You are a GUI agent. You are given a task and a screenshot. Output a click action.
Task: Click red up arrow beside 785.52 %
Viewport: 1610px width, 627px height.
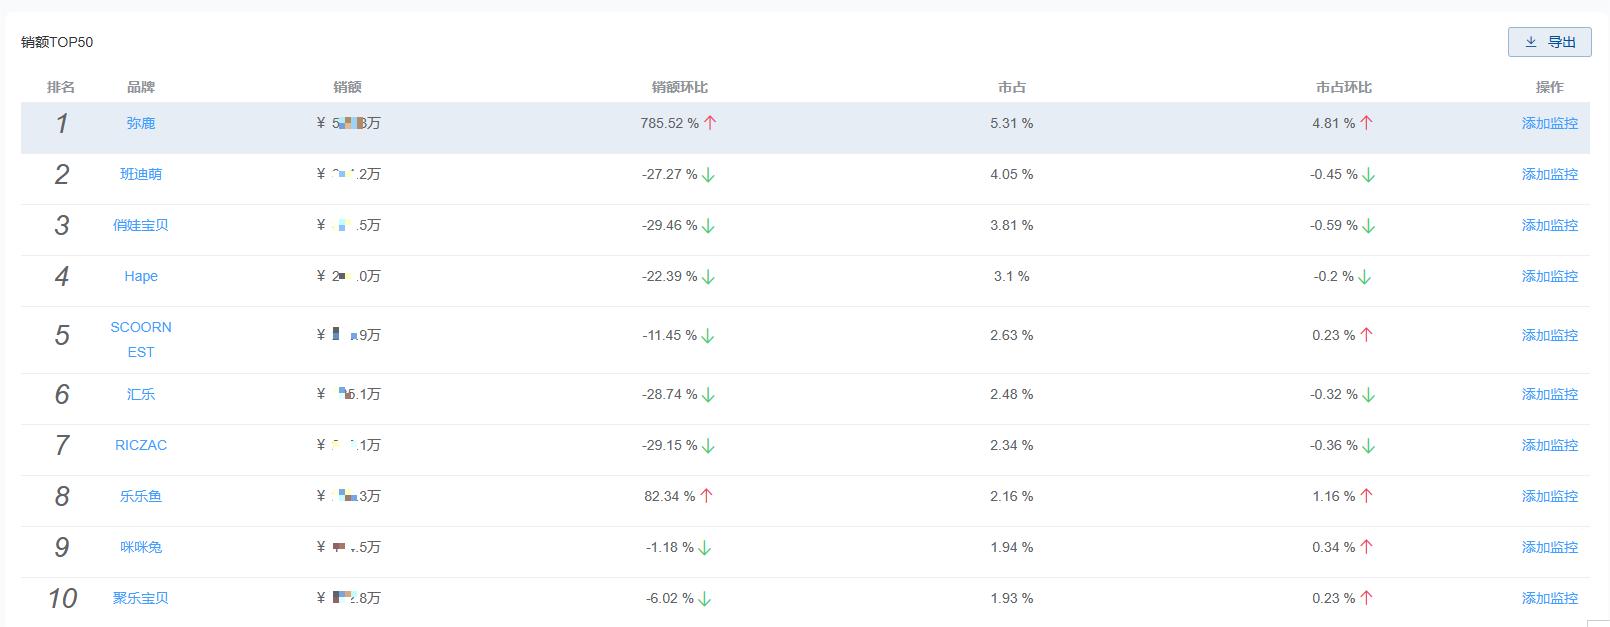[x=710, y=123]
